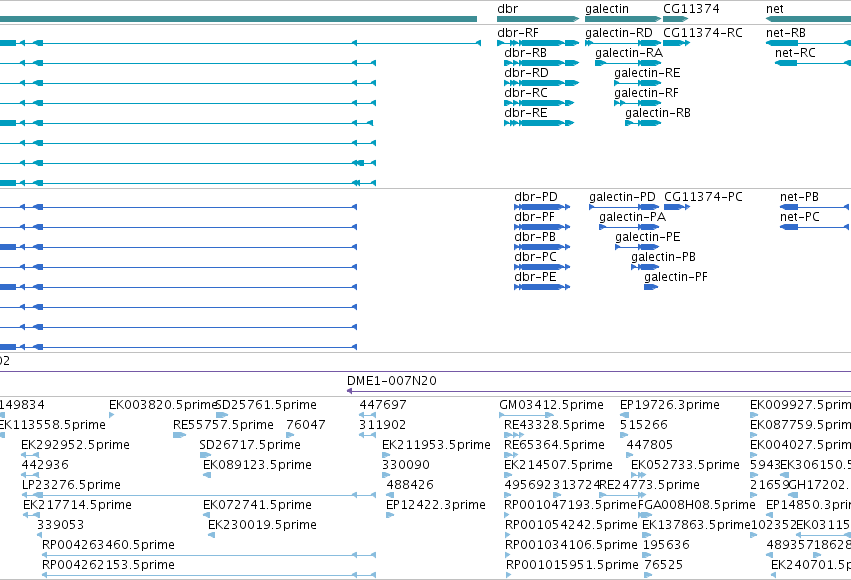Viewport: 851px width, 580px height.
Task: Select feature 195636
Action: tap(666, 545)
